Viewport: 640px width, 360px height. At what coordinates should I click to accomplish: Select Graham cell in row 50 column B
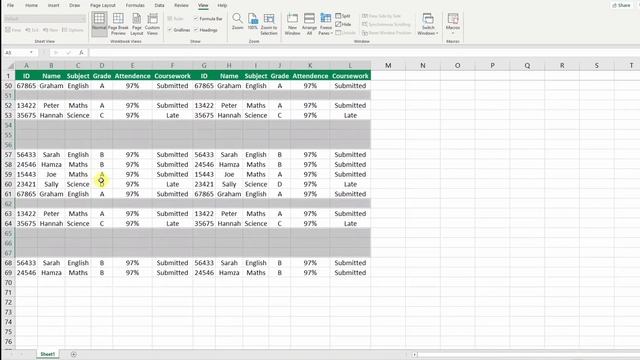tap(51, 86)
